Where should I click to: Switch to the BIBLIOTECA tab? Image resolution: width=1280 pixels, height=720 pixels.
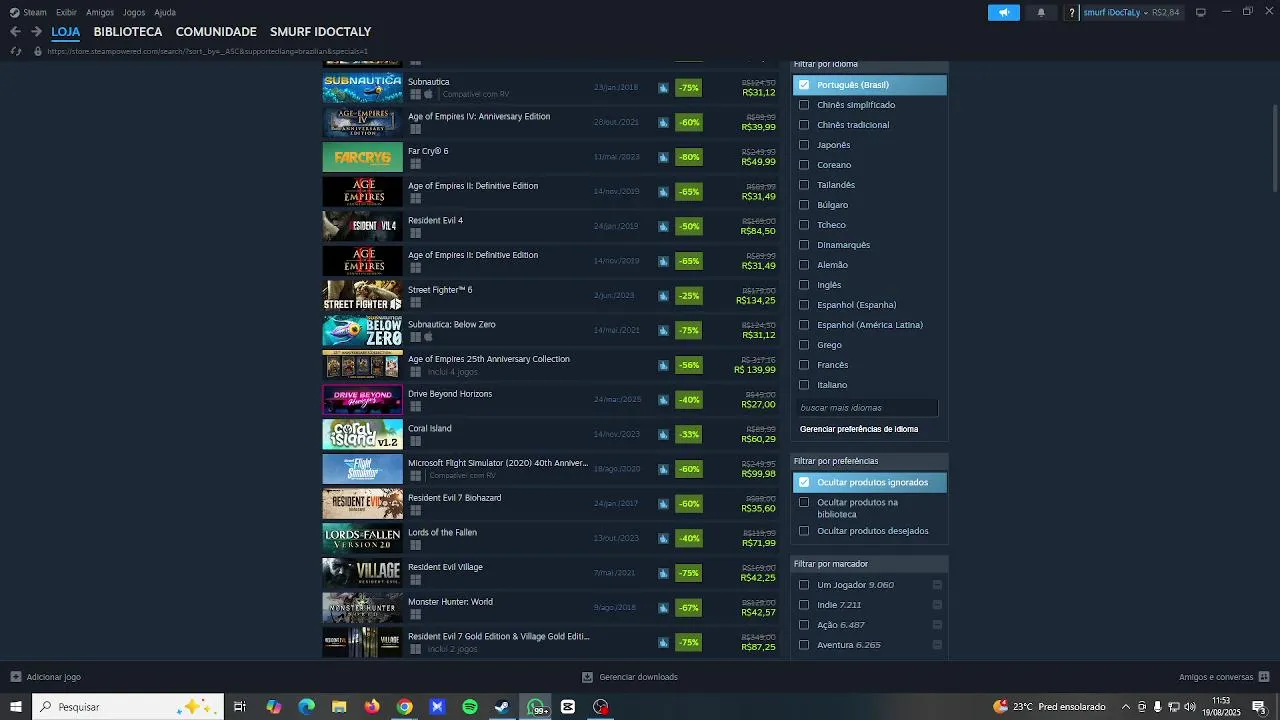point(128,32)
